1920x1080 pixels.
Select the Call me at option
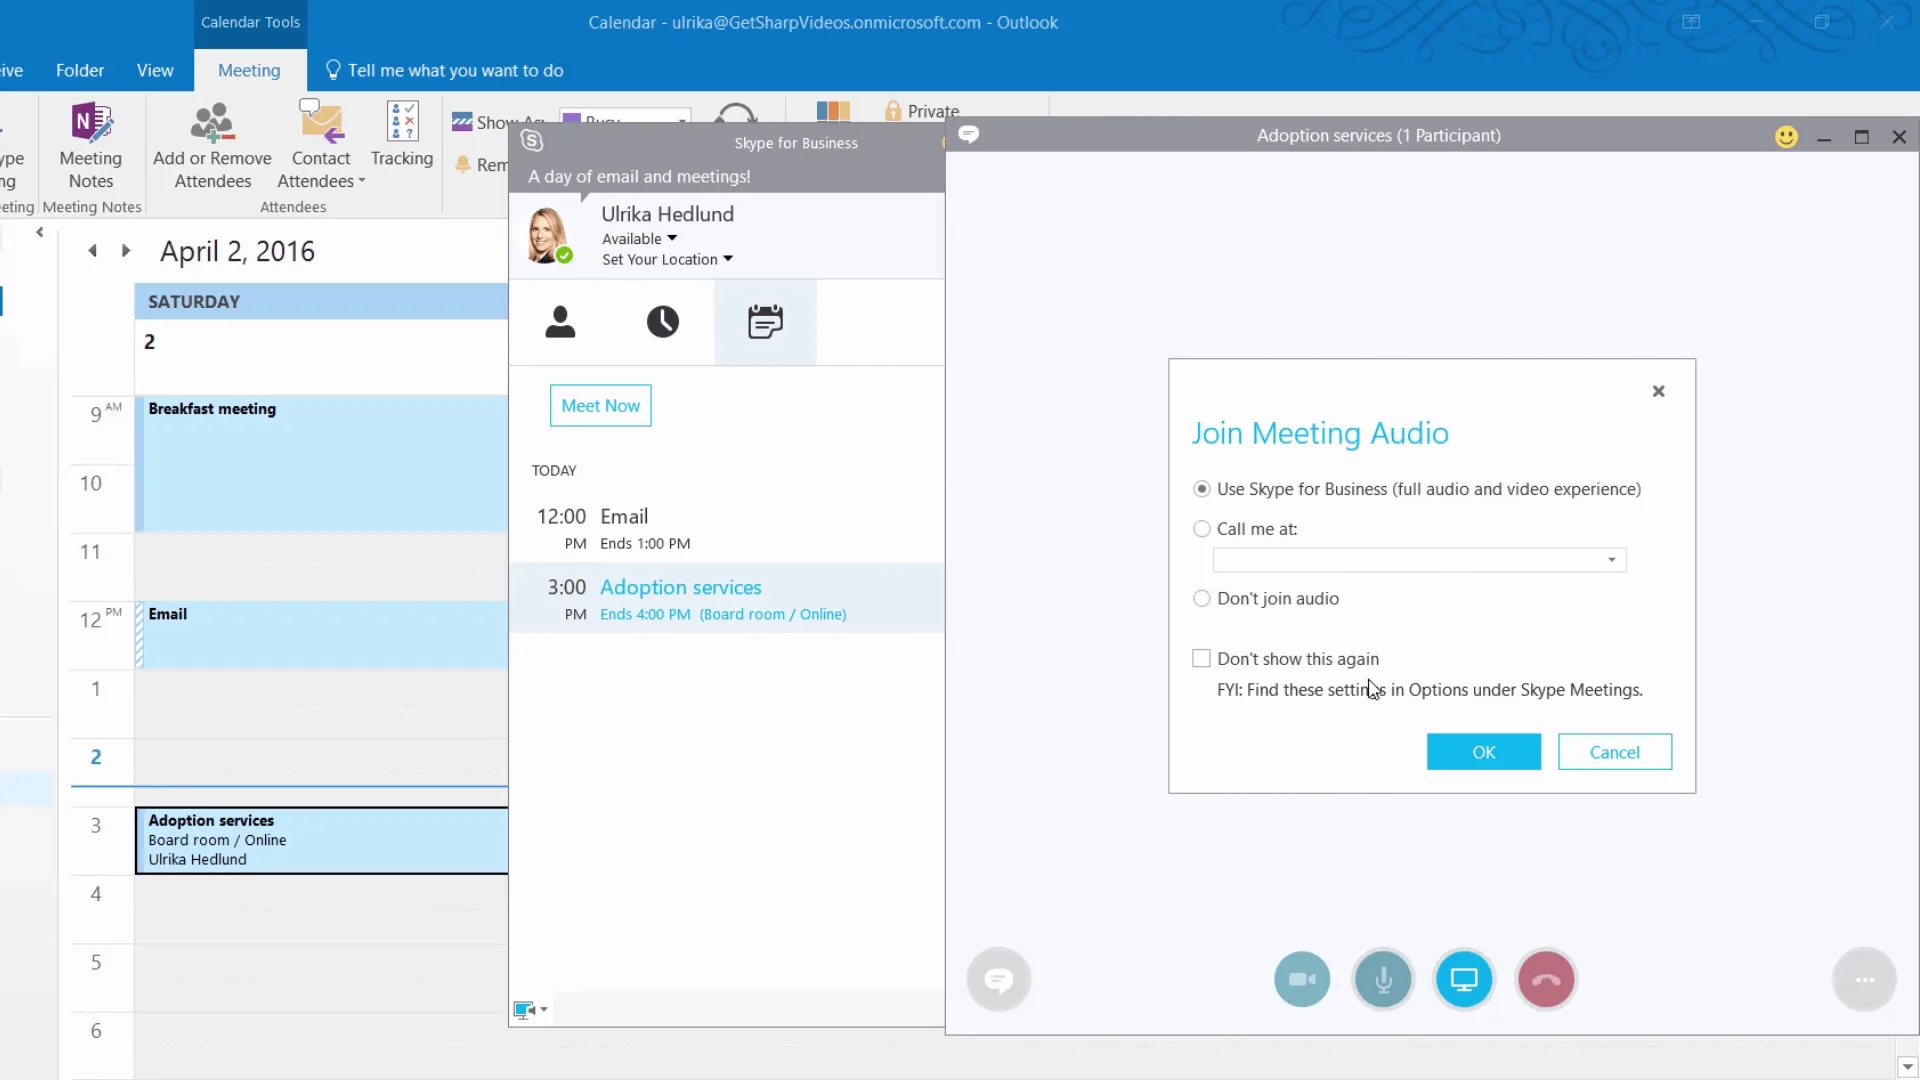click(x=1202, y=529)
